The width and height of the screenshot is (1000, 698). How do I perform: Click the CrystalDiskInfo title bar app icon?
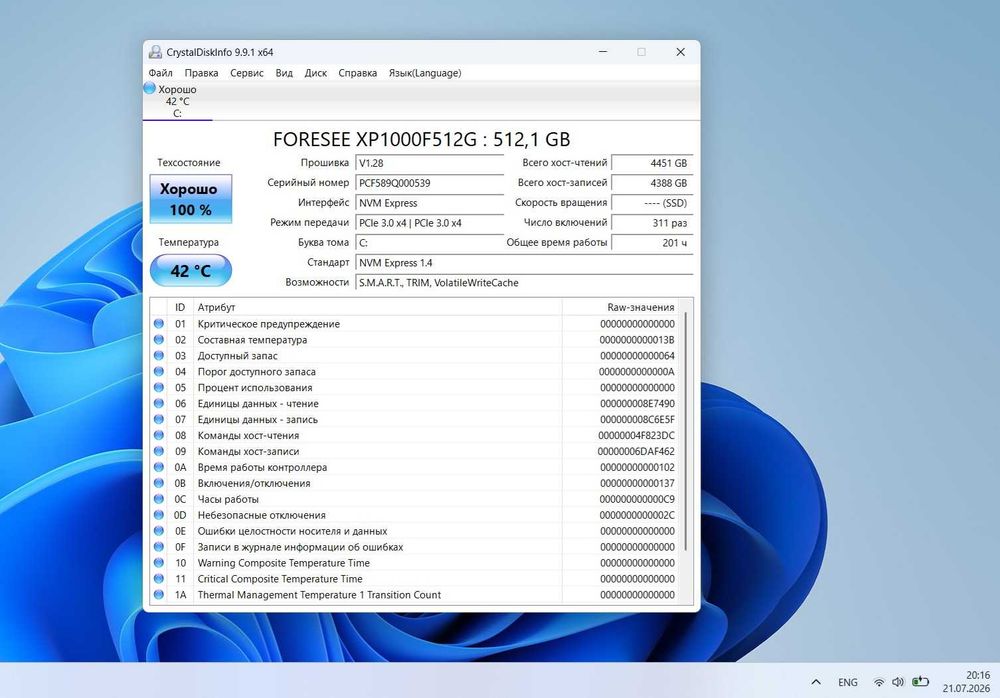point(155,52)
